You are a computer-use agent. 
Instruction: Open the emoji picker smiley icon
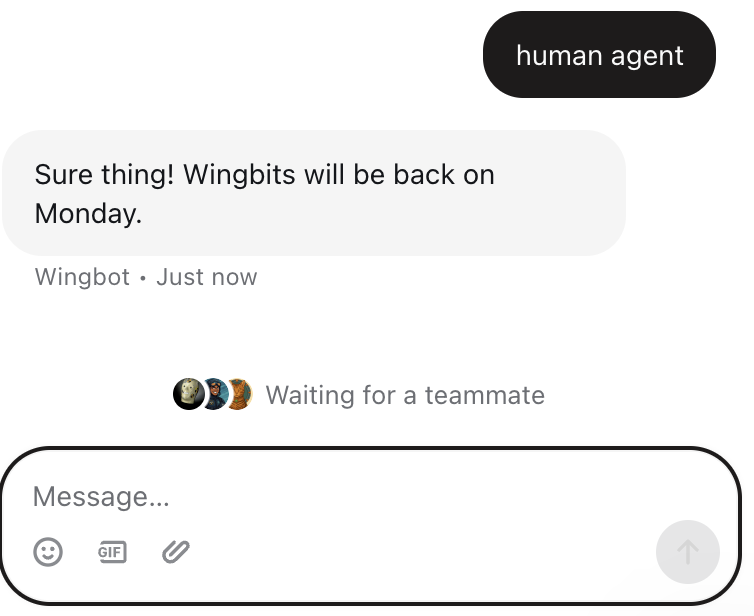(x=48, y=552)
